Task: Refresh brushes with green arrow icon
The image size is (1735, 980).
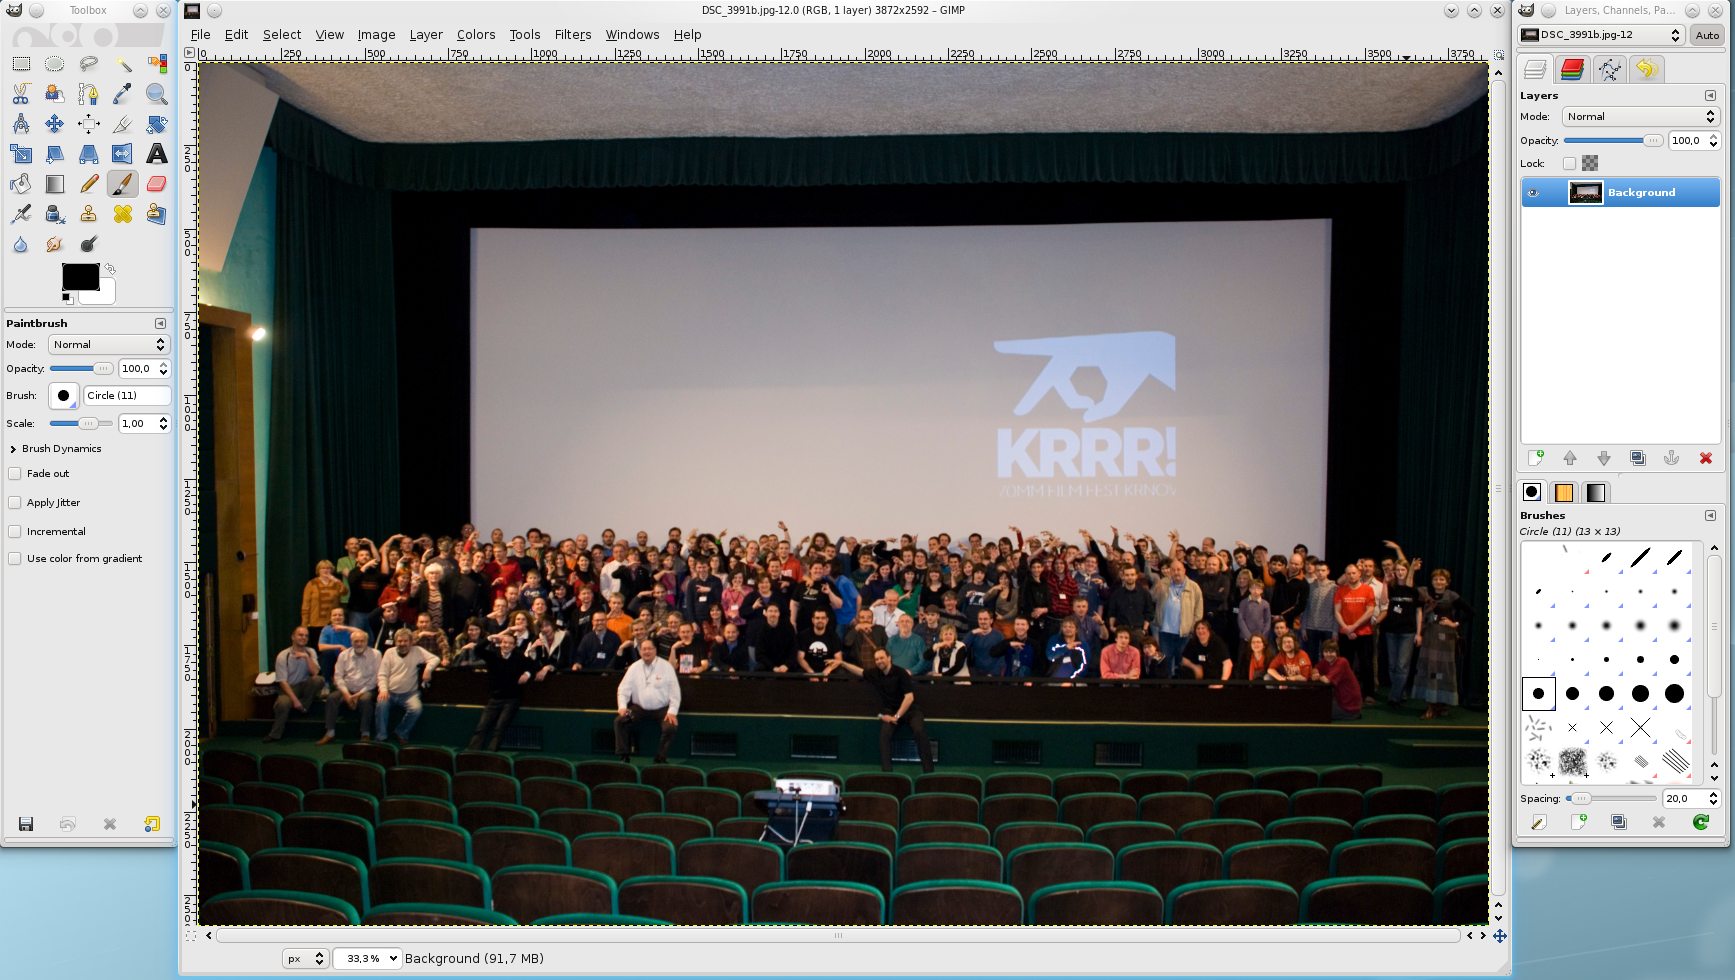Action: (x=1700, y=822)
